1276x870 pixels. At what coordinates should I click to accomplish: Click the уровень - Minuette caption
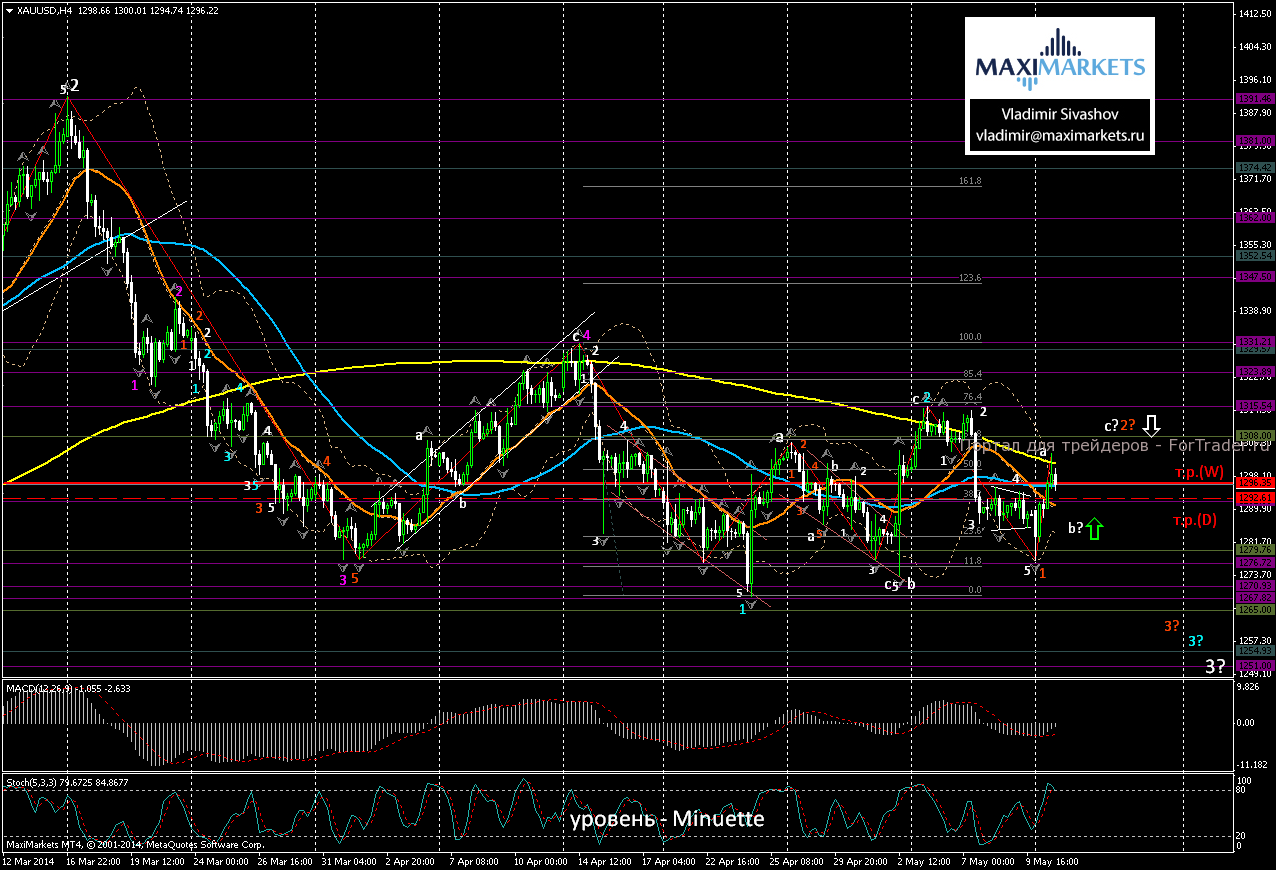pyautogui.click(x=667, y=820)
